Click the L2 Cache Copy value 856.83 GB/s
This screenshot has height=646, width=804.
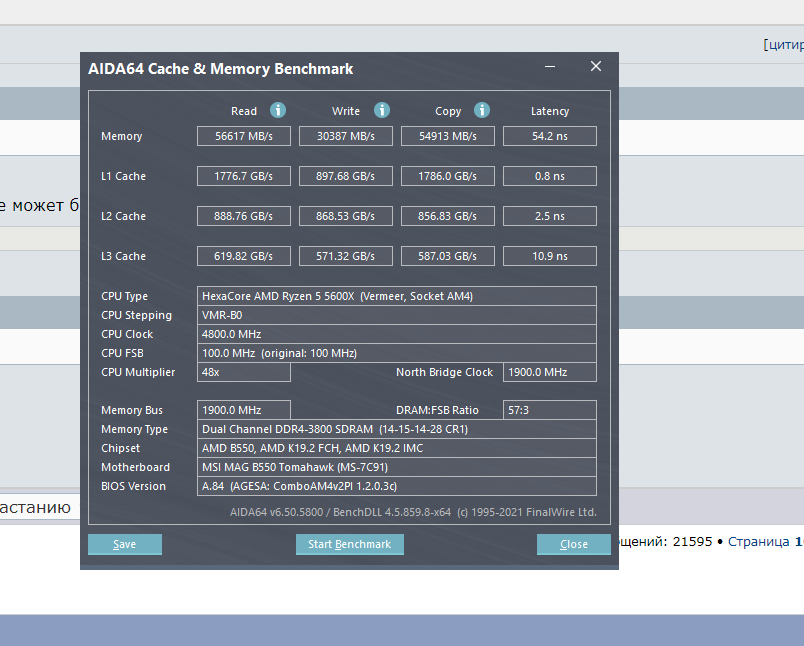point(448,216)
